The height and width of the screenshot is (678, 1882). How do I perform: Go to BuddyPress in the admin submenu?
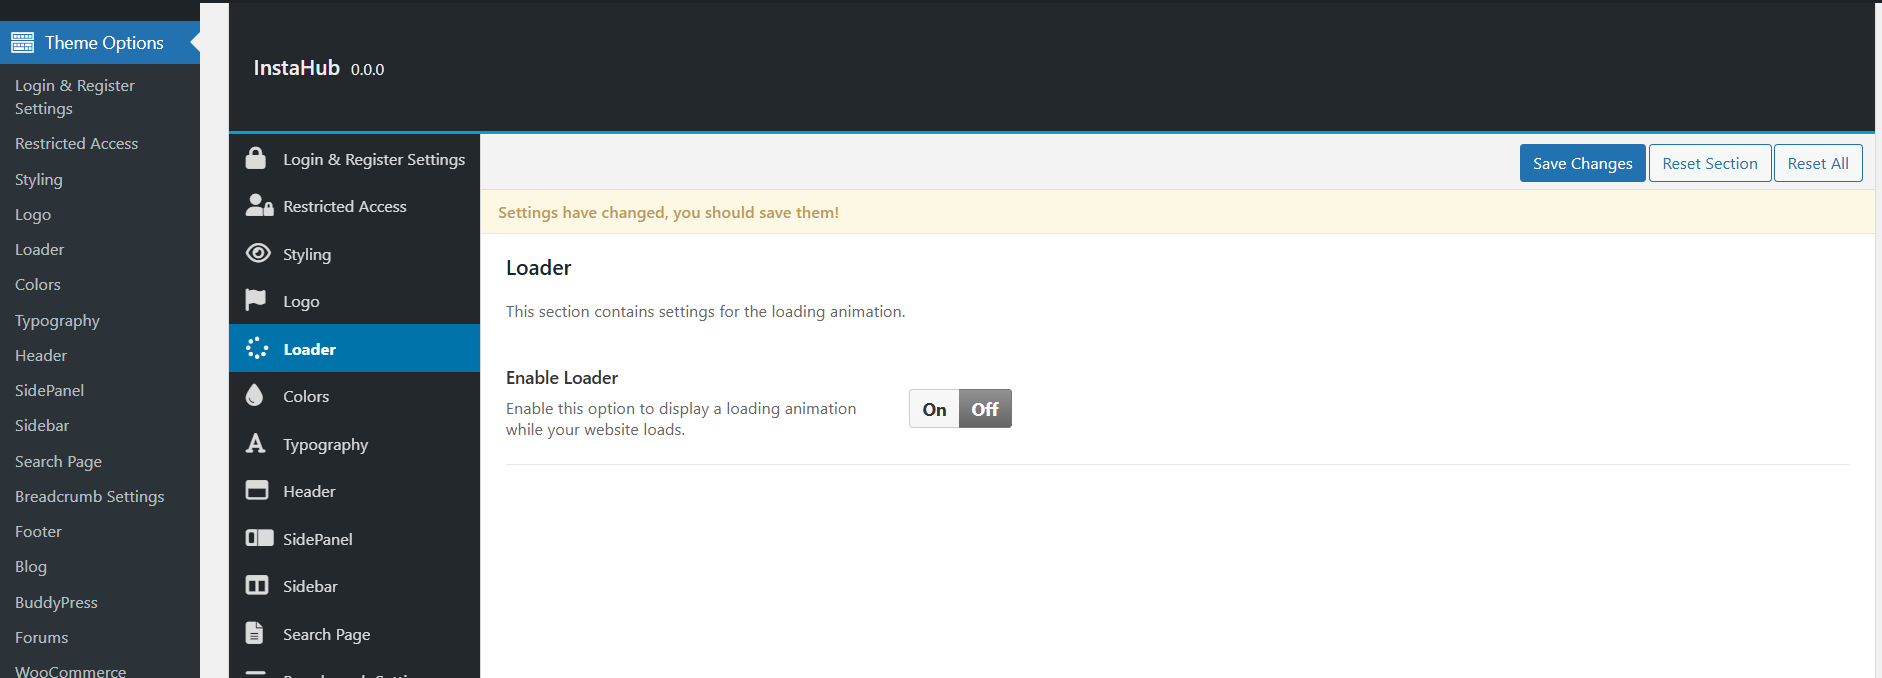pos(56,603)
